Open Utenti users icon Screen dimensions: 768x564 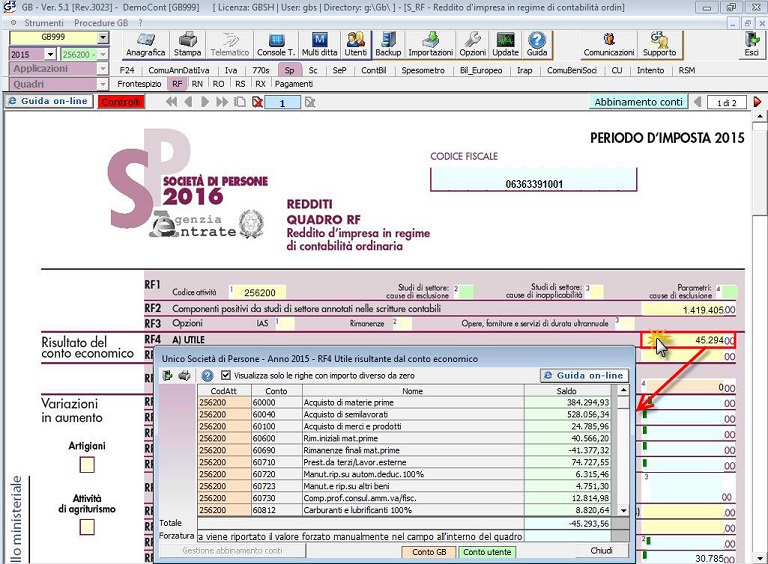coord(356,45)
